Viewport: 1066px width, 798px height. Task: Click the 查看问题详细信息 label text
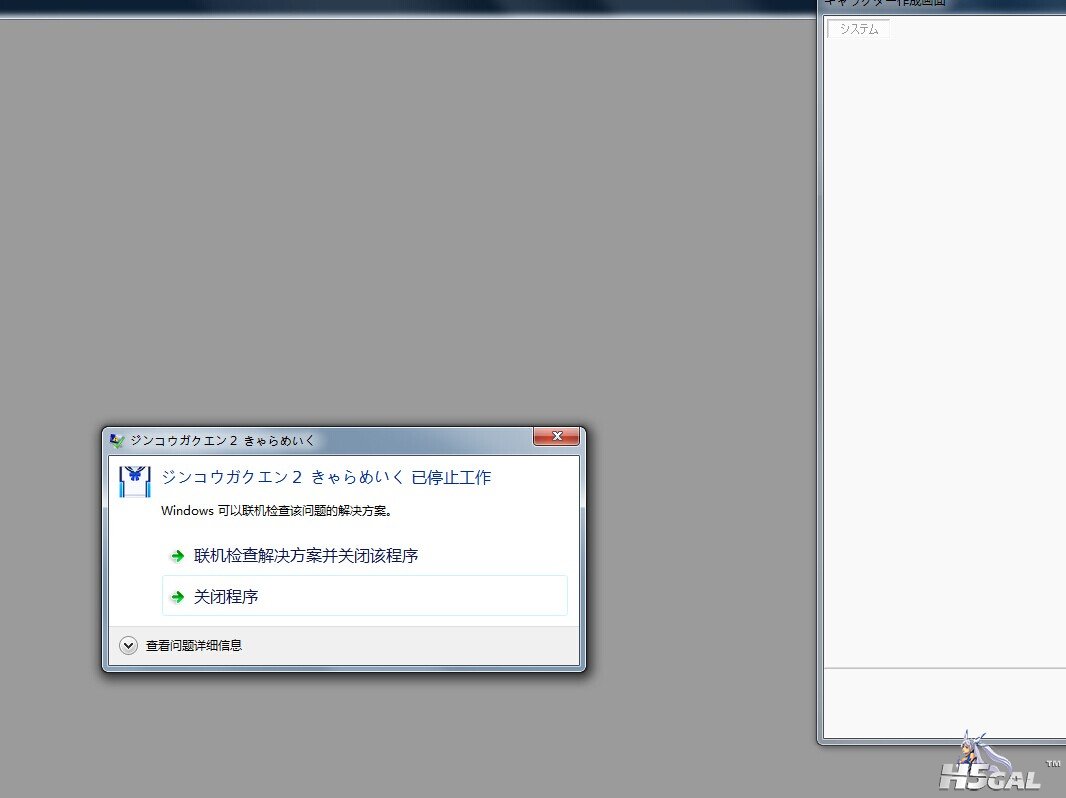194,645
